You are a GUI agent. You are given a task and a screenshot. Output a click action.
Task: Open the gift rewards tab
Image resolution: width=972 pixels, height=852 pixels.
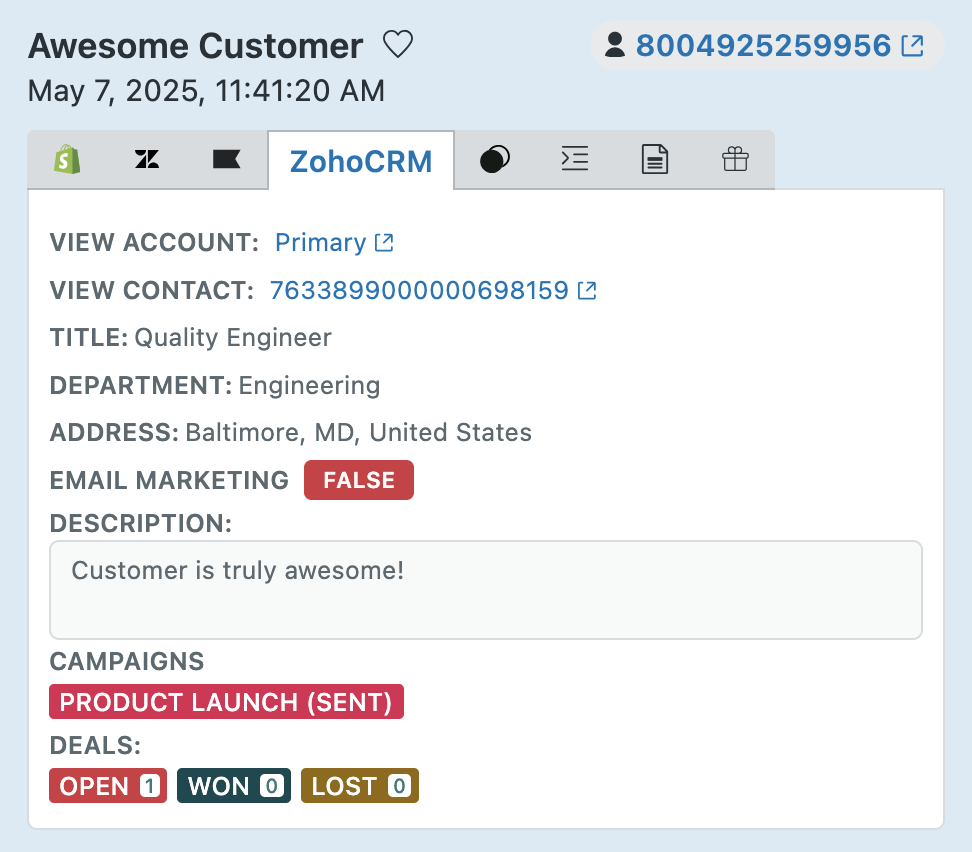735,159
